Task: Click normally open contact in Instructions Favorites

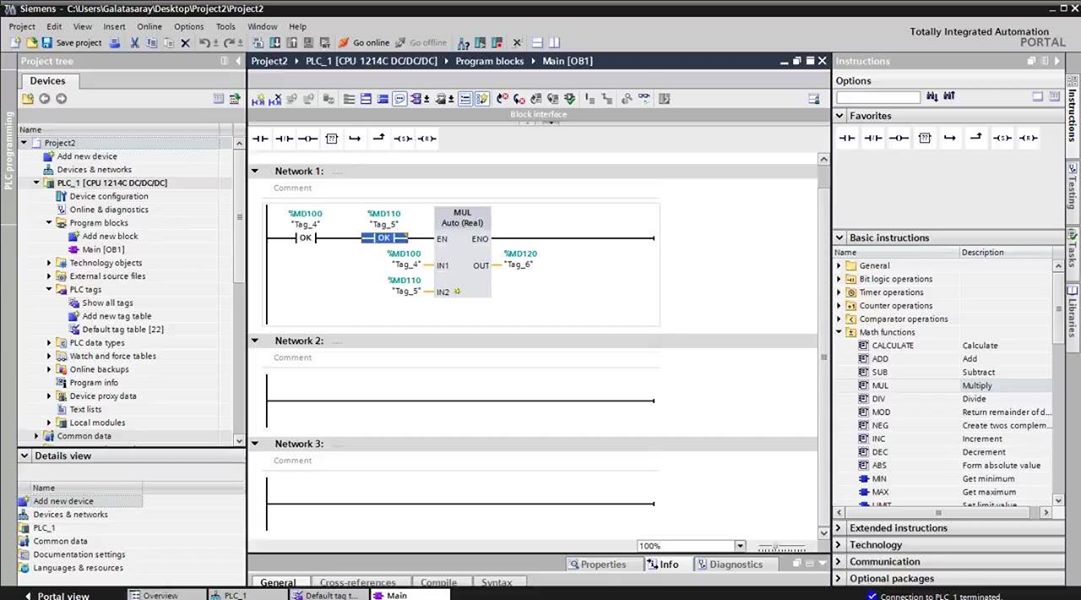Action: coord(847,138)
